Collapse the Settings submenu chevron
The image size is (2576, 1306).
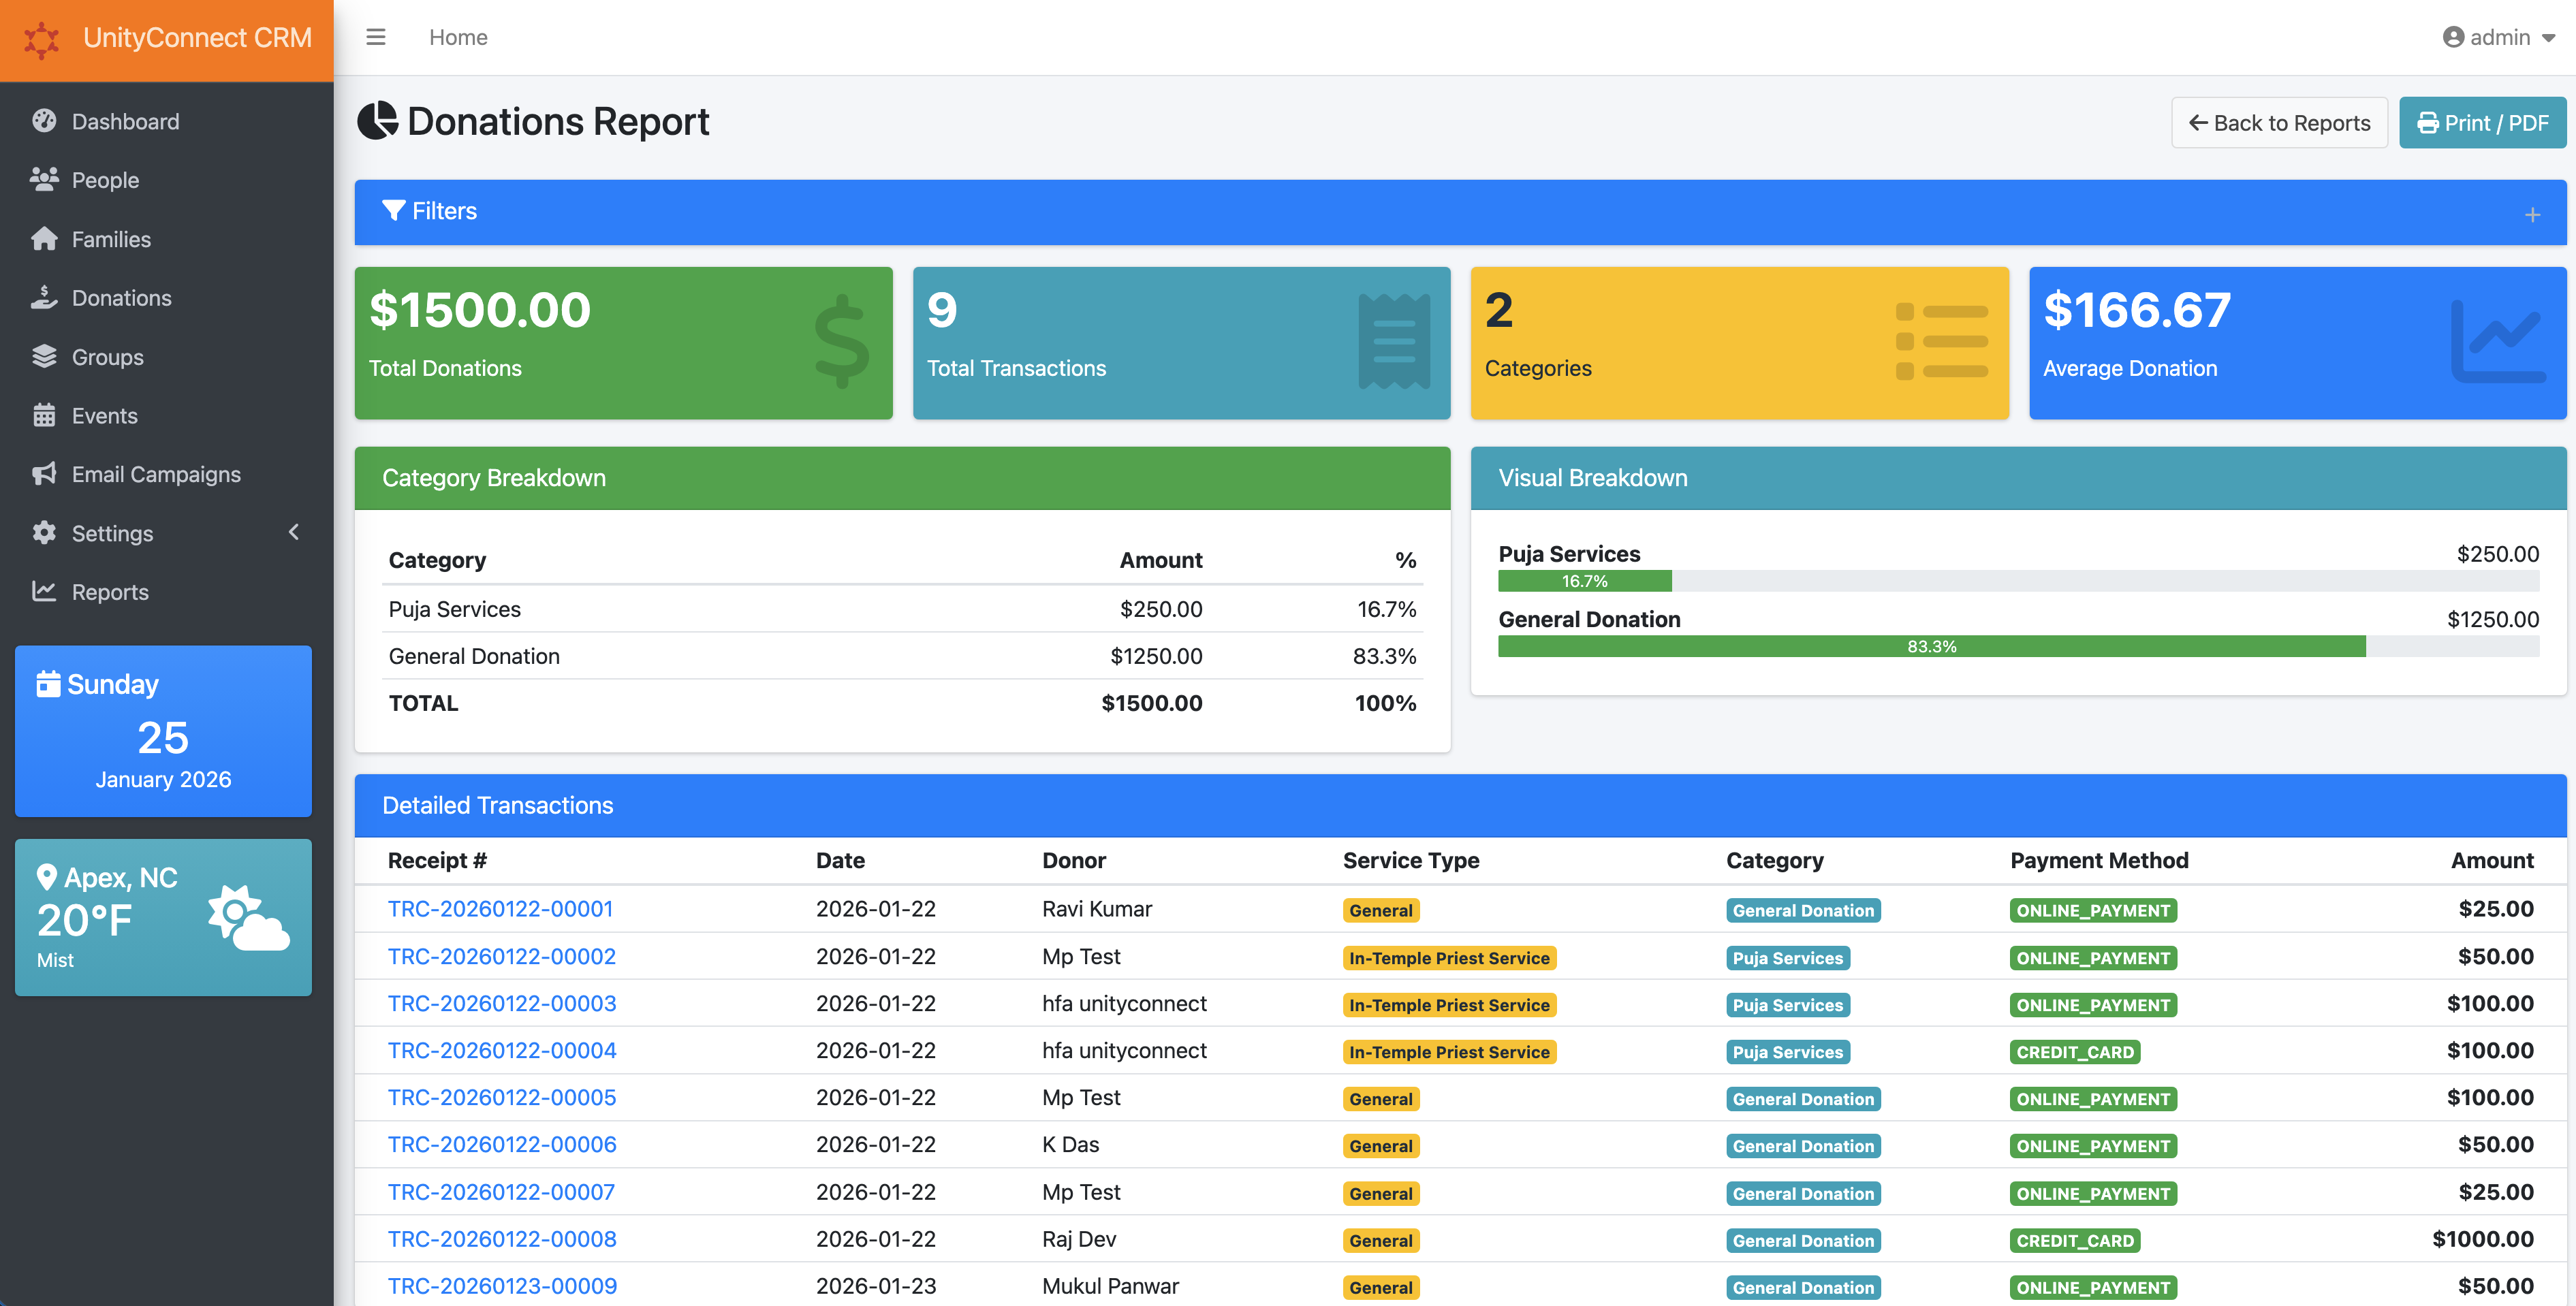pyautogui.click(x=293, y=532)
